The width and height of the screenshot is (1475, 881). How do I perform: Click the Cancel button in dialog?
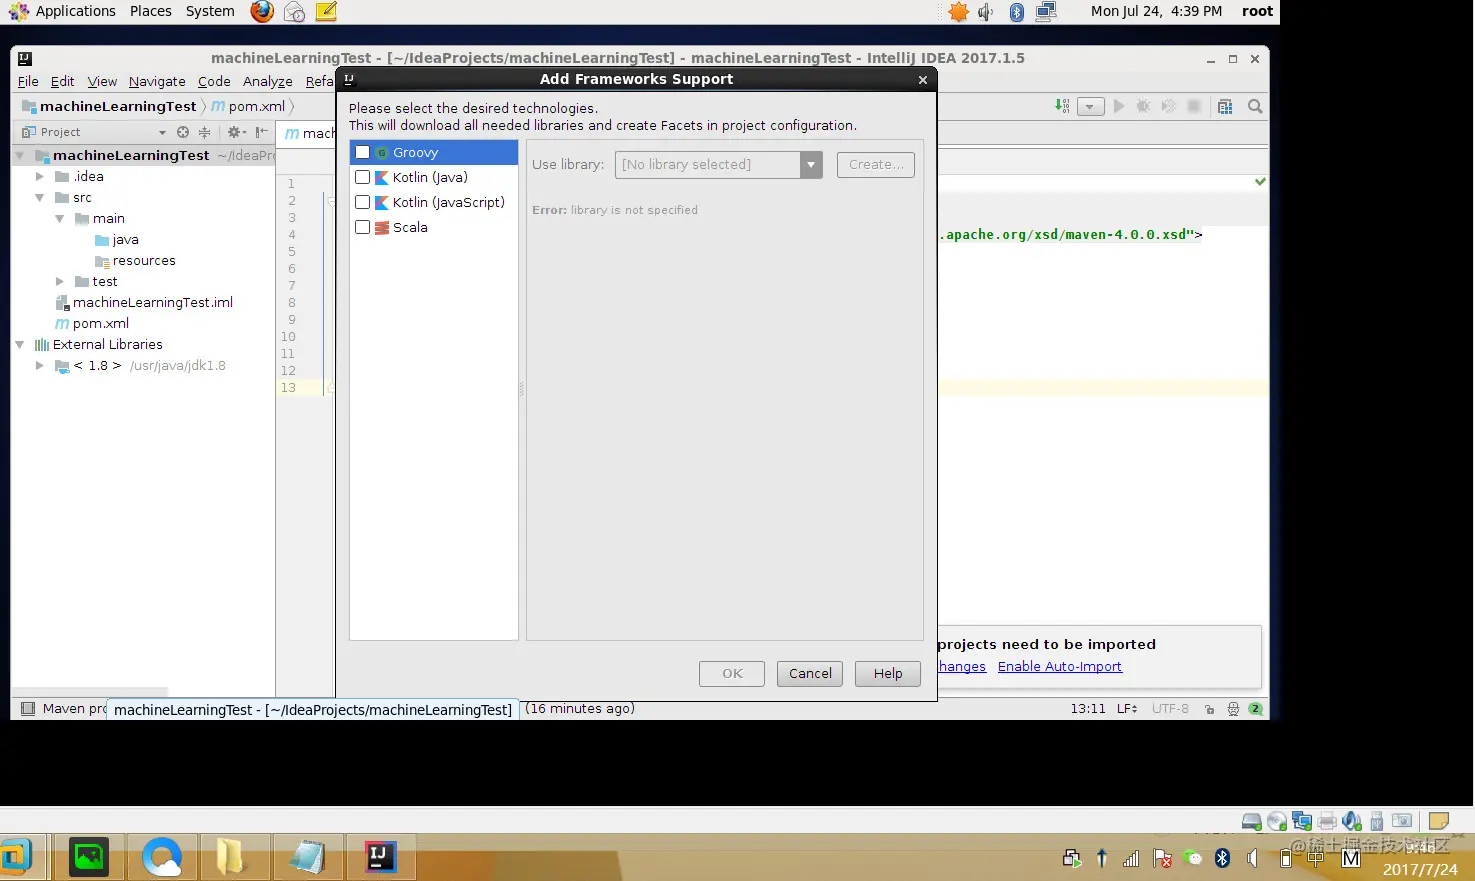pos(810,674)
